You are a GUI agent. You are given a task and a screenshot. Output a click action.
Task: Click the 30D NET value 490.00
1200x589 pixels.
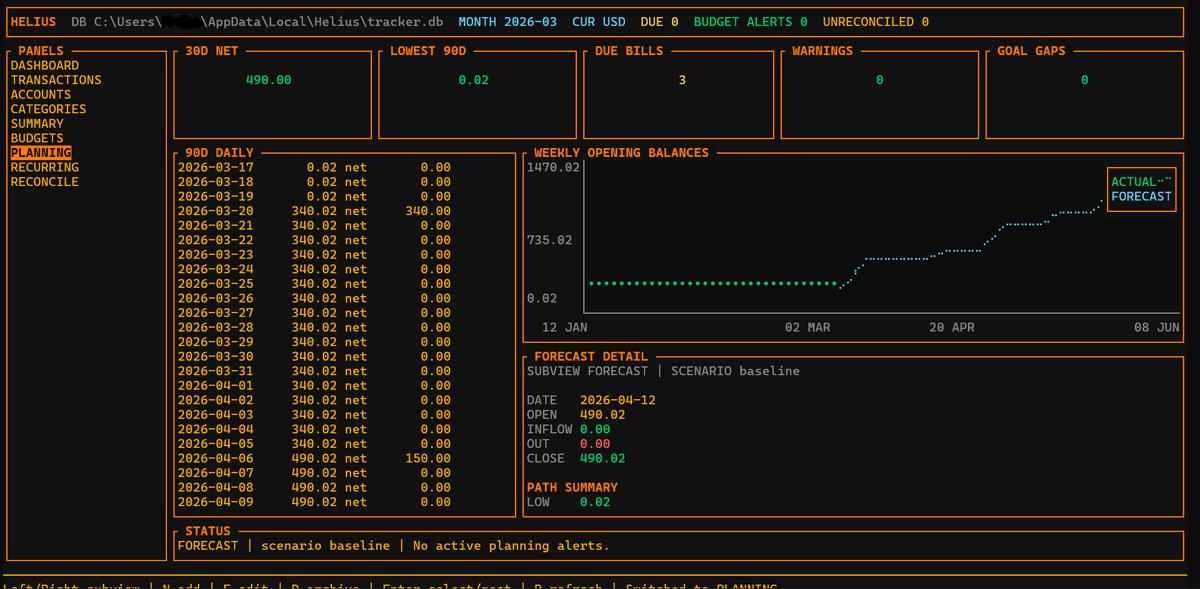268,80
